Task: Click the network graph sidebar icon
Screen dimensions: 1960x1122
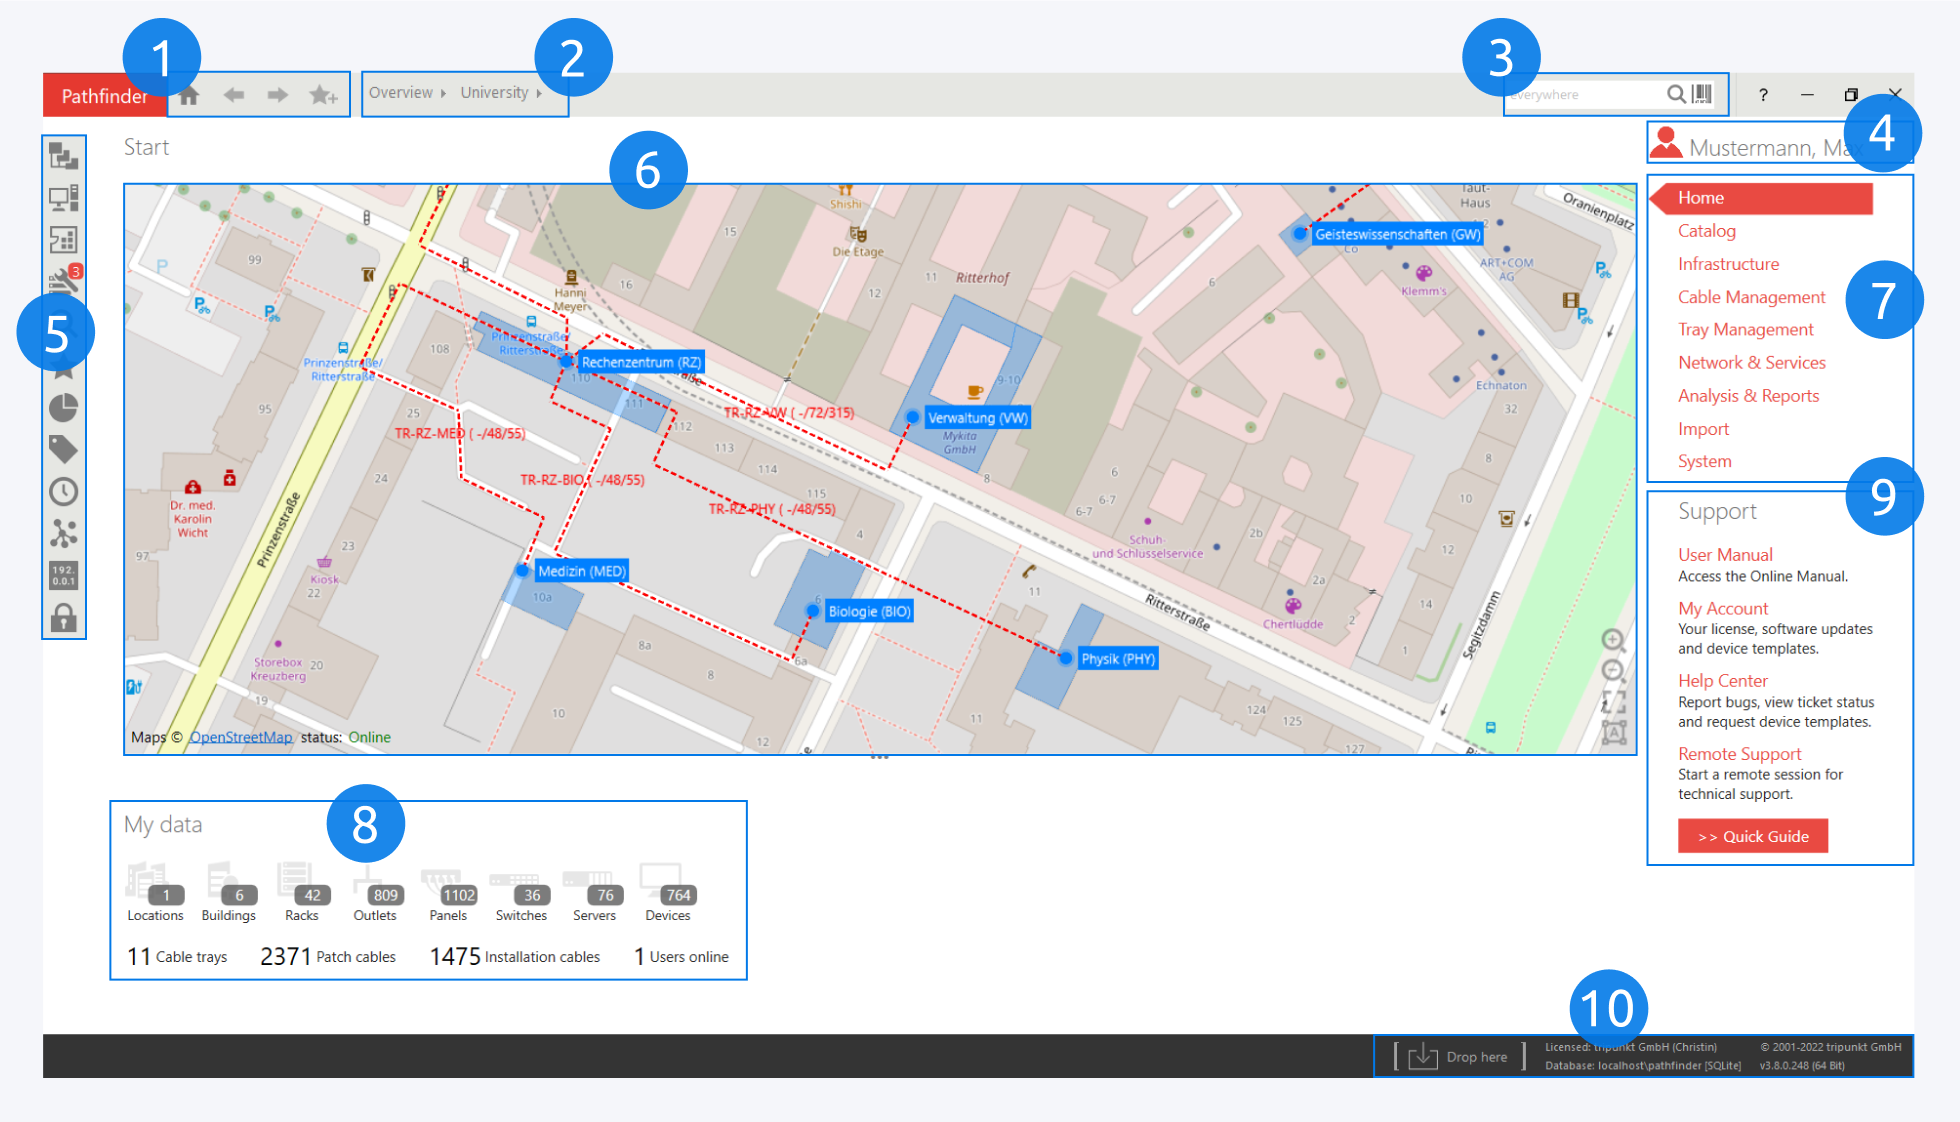Action: click(x=63, y=533)
